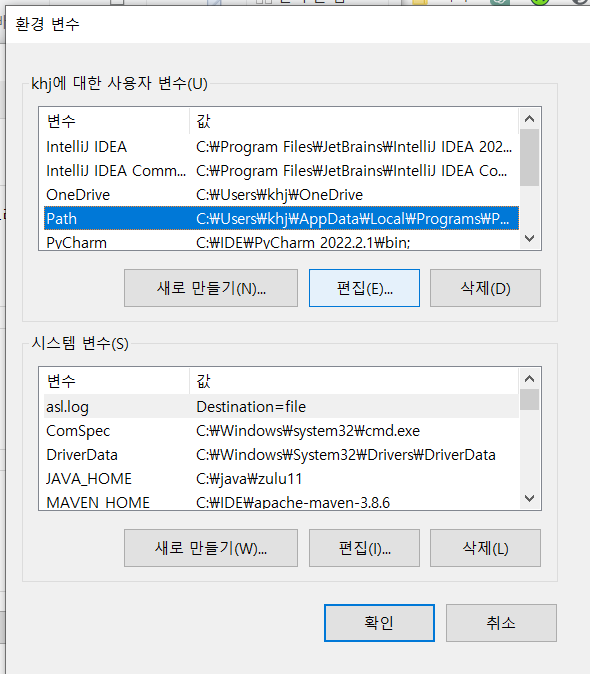Click 값 column header in system variables list

point(354,381)
